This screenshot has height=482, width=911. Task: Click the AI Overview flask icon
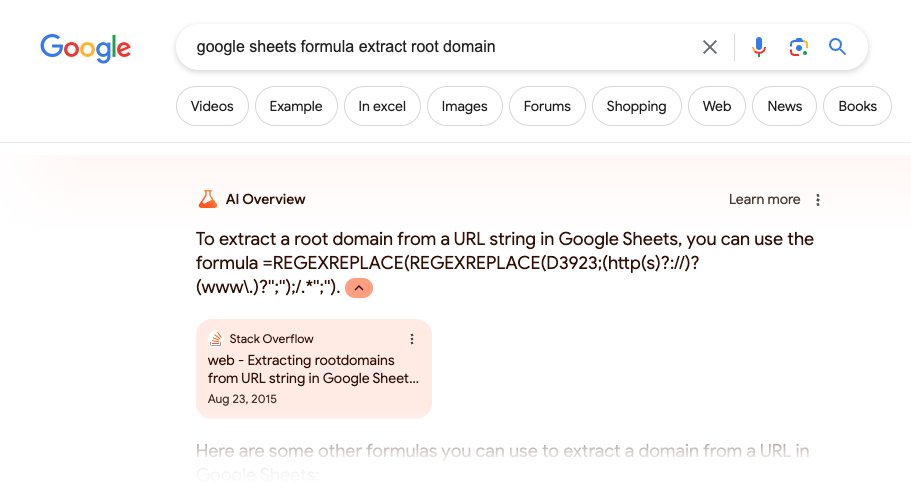207,199
